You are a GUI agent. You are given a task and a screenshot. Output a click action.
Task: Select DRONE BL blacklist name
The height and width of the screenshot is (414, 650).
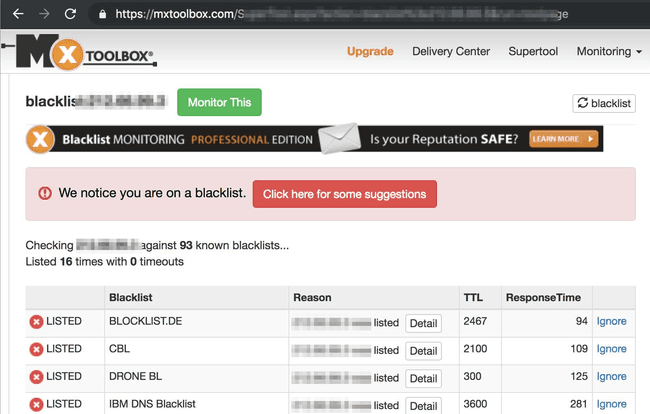coord(136,376)
